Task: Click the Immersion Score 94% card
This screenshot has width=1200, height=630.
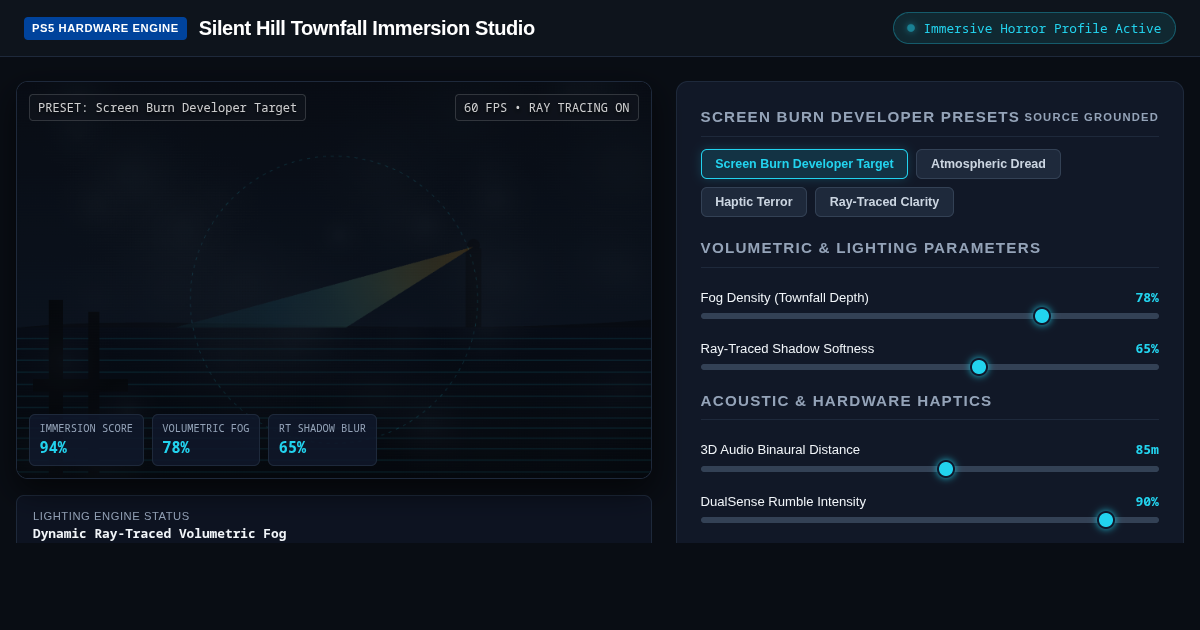Action: [86, 440]
